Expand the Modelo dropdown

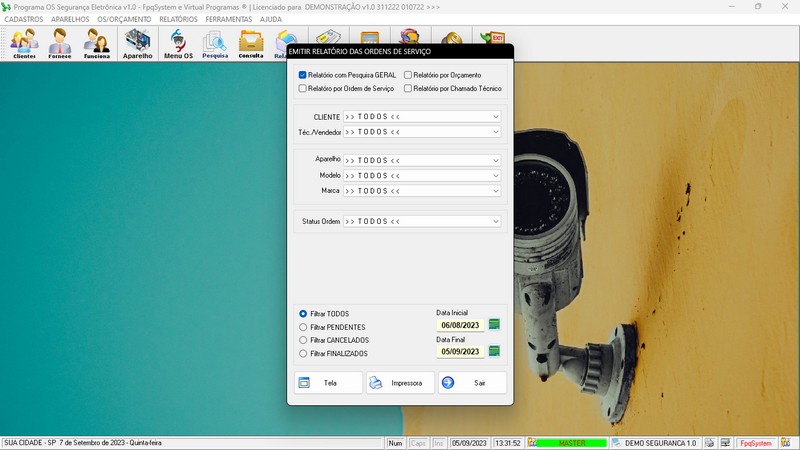click(x=495, y=176)
